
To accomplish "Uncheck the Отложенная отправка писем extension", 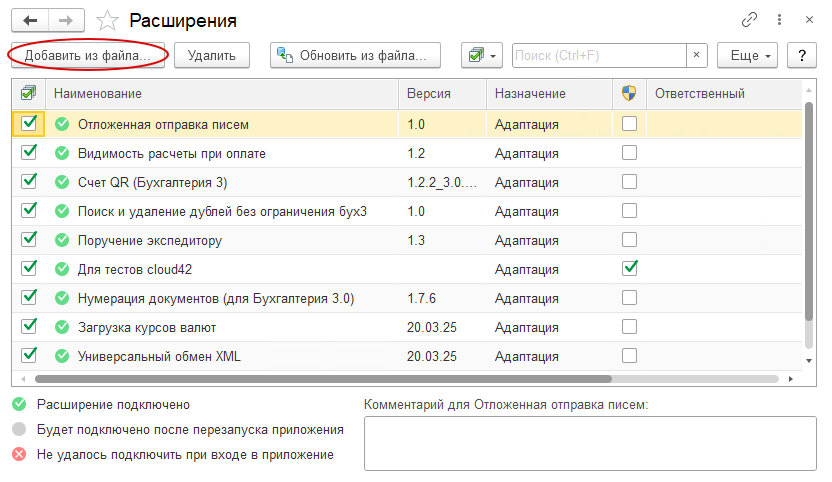I will click(29, 124).
